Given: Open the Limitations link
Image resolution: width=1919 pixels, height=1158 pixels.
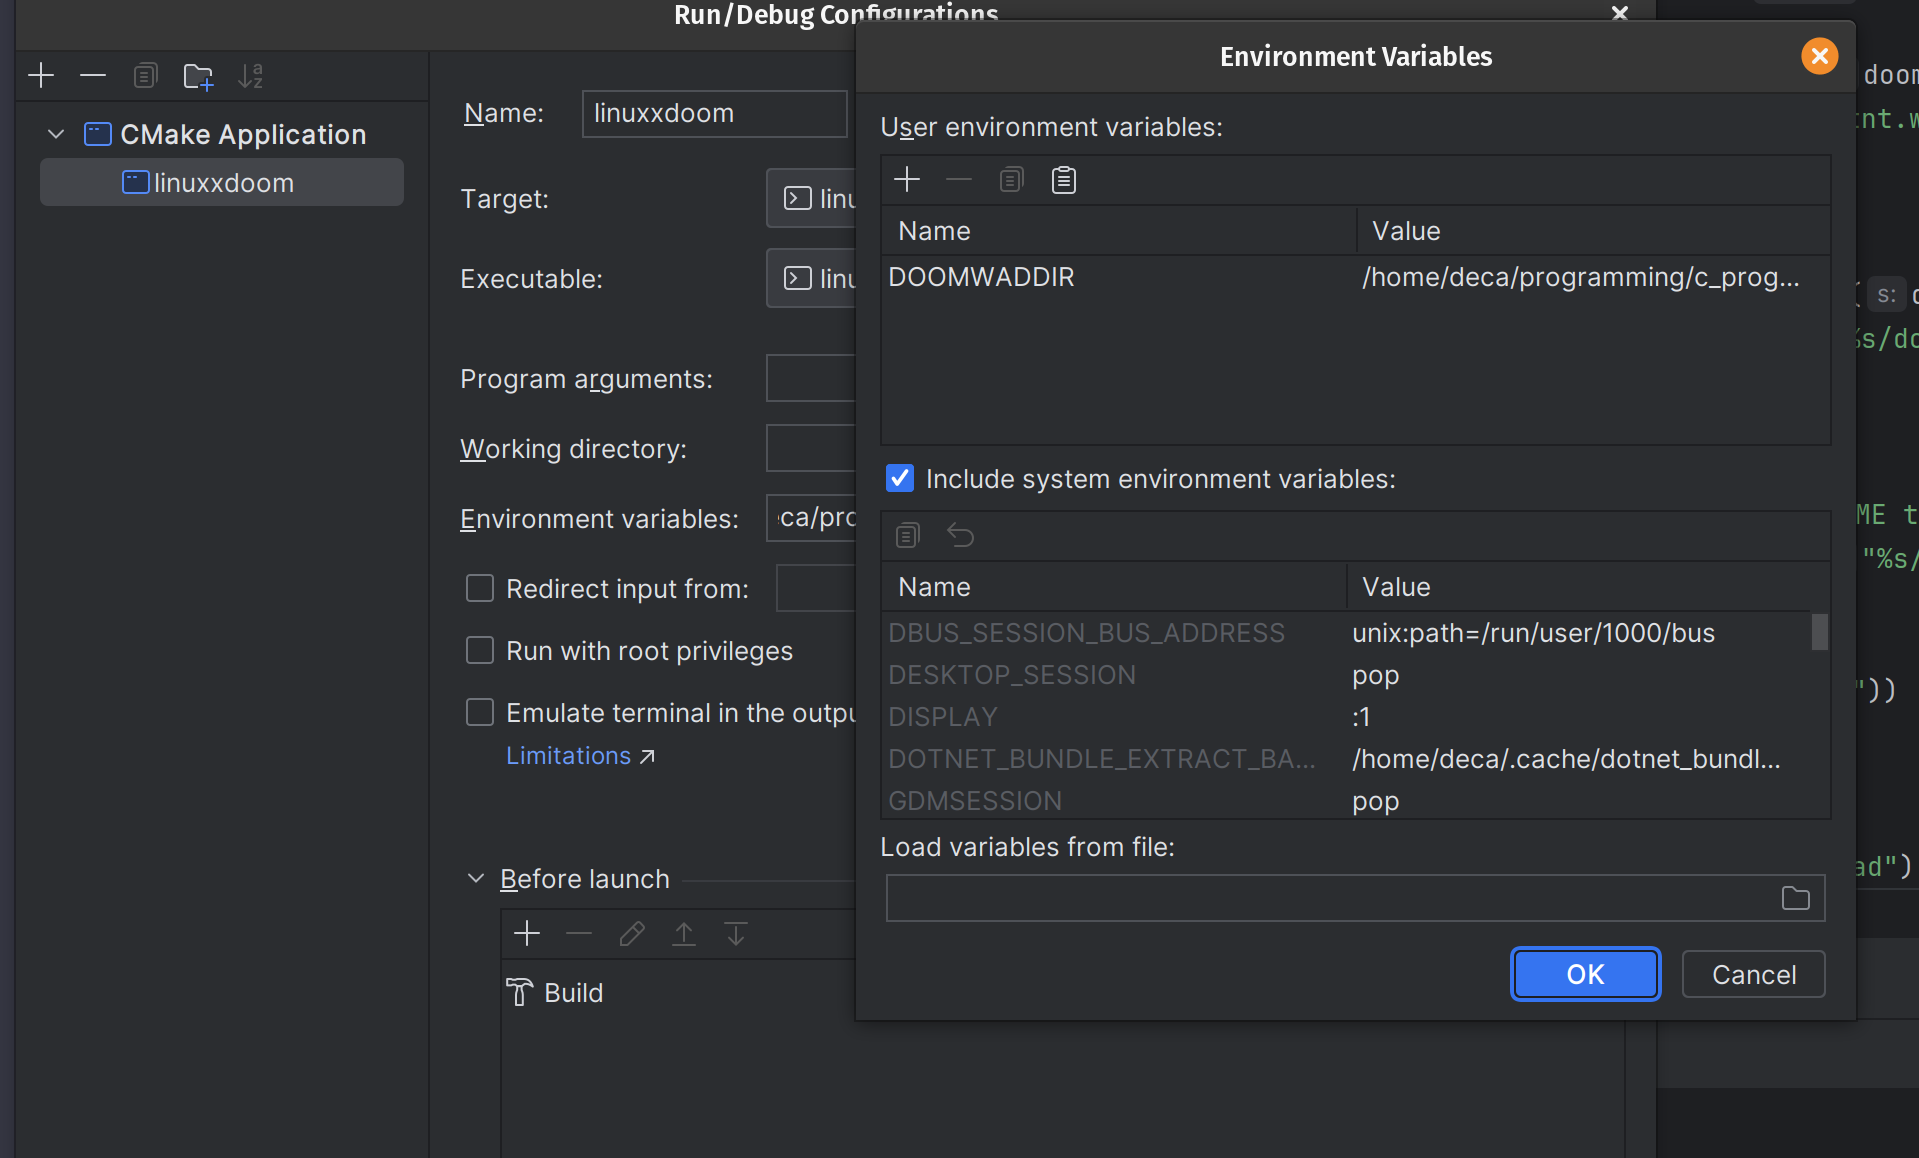Looking at the screenshot, I should (x=568, y=756).
